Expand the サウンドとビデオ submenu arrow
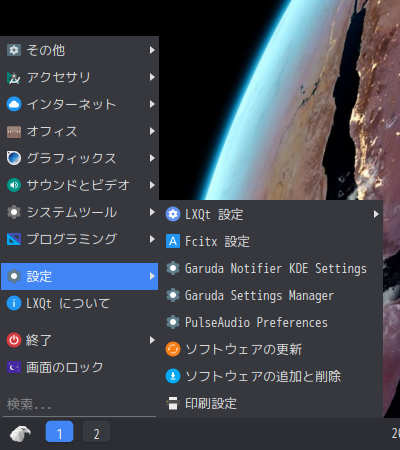The height and width of the screenshot is (450, 400). [152, 185]
